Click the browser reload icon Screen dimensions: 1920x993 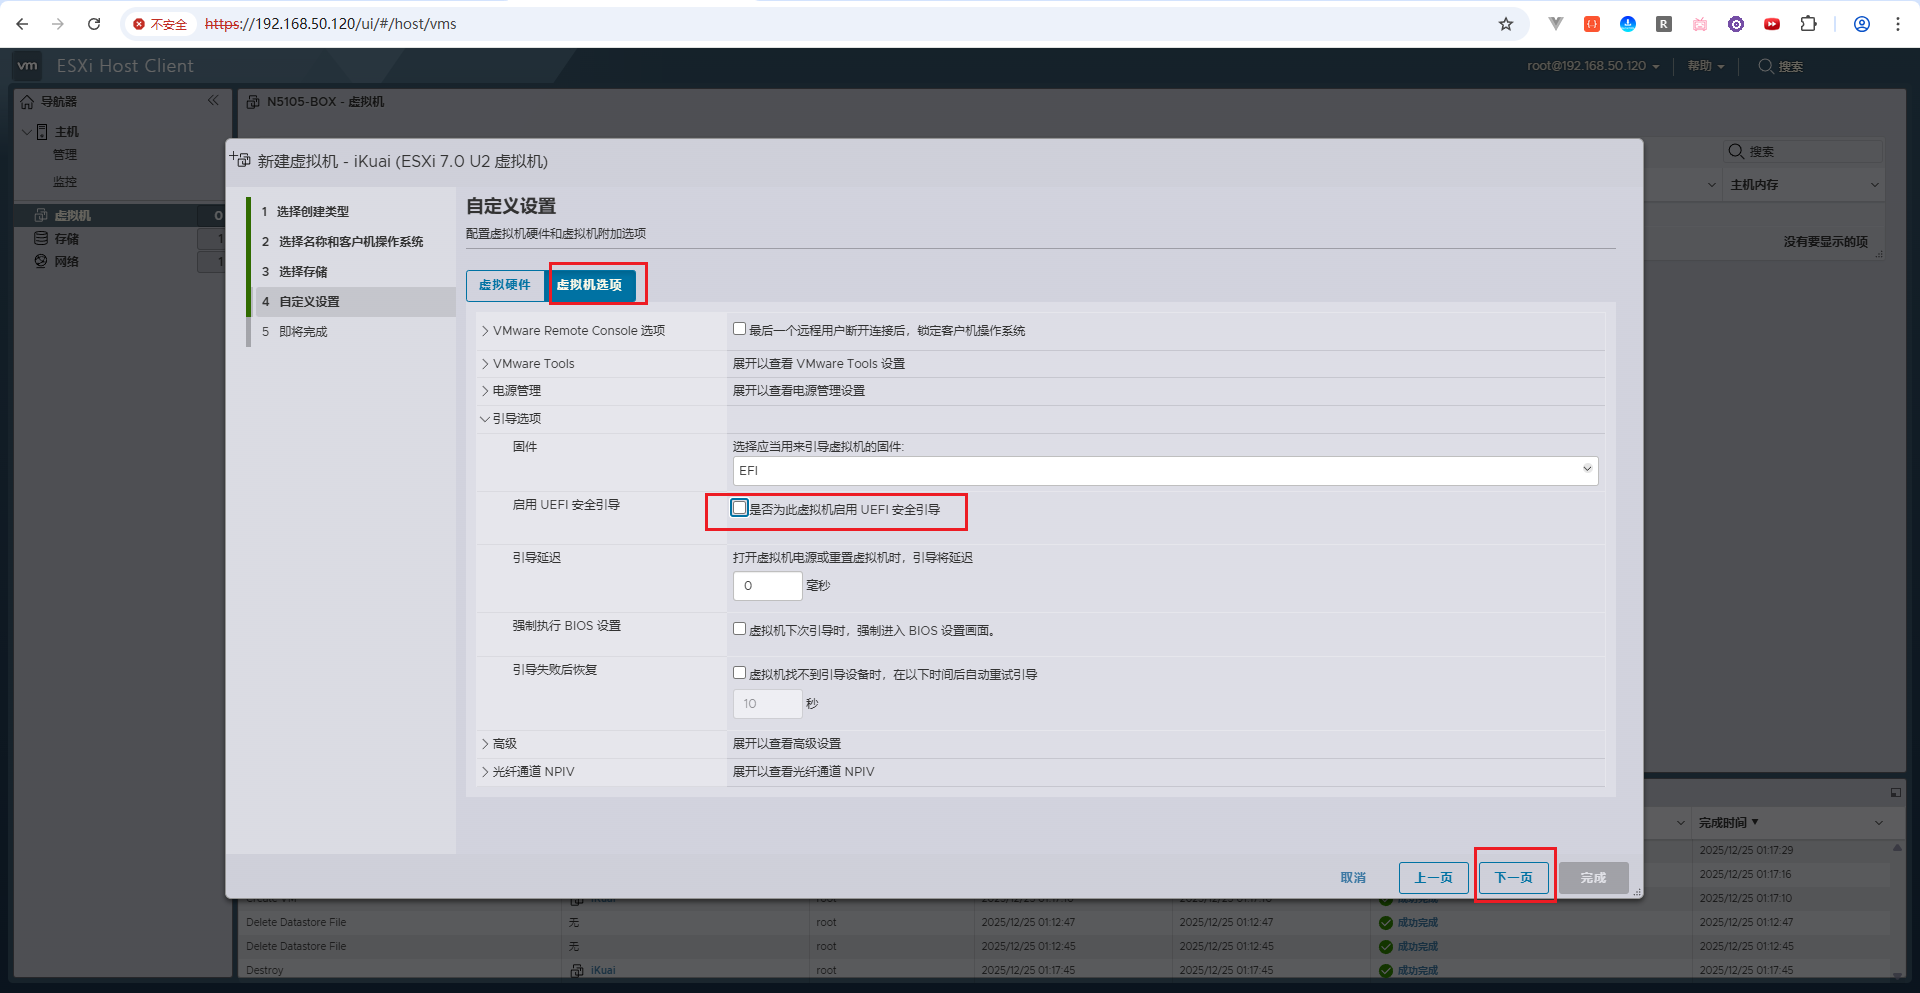click(x=94, y=24)
